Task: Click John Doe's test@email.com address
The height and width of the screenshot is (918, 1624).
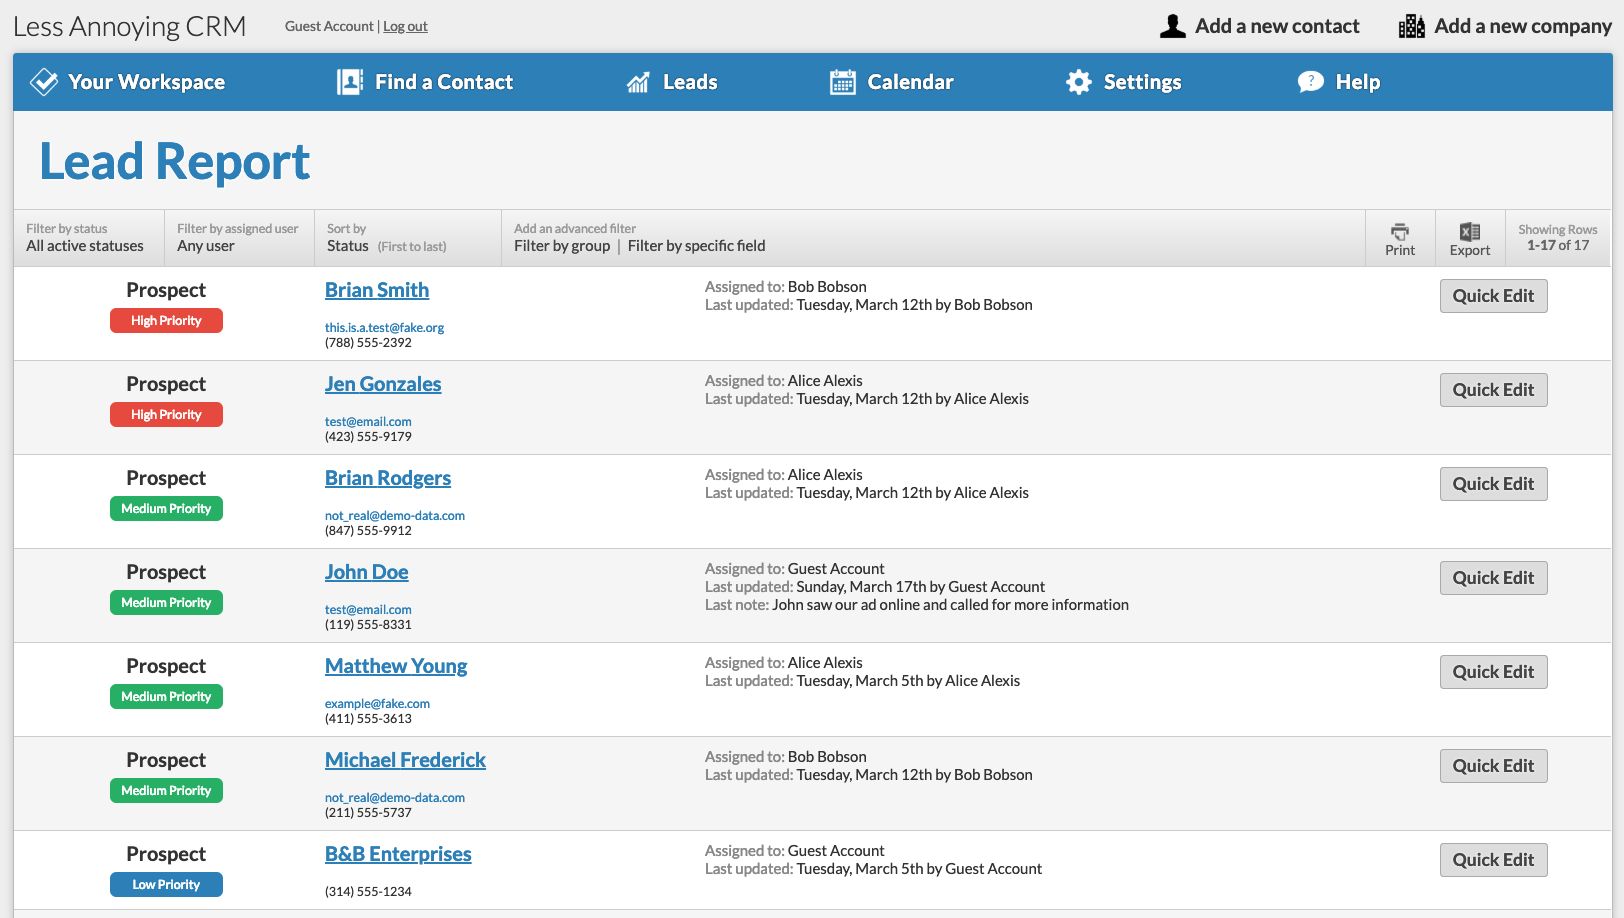Action: pyautogui.click(x=368, y=609)
